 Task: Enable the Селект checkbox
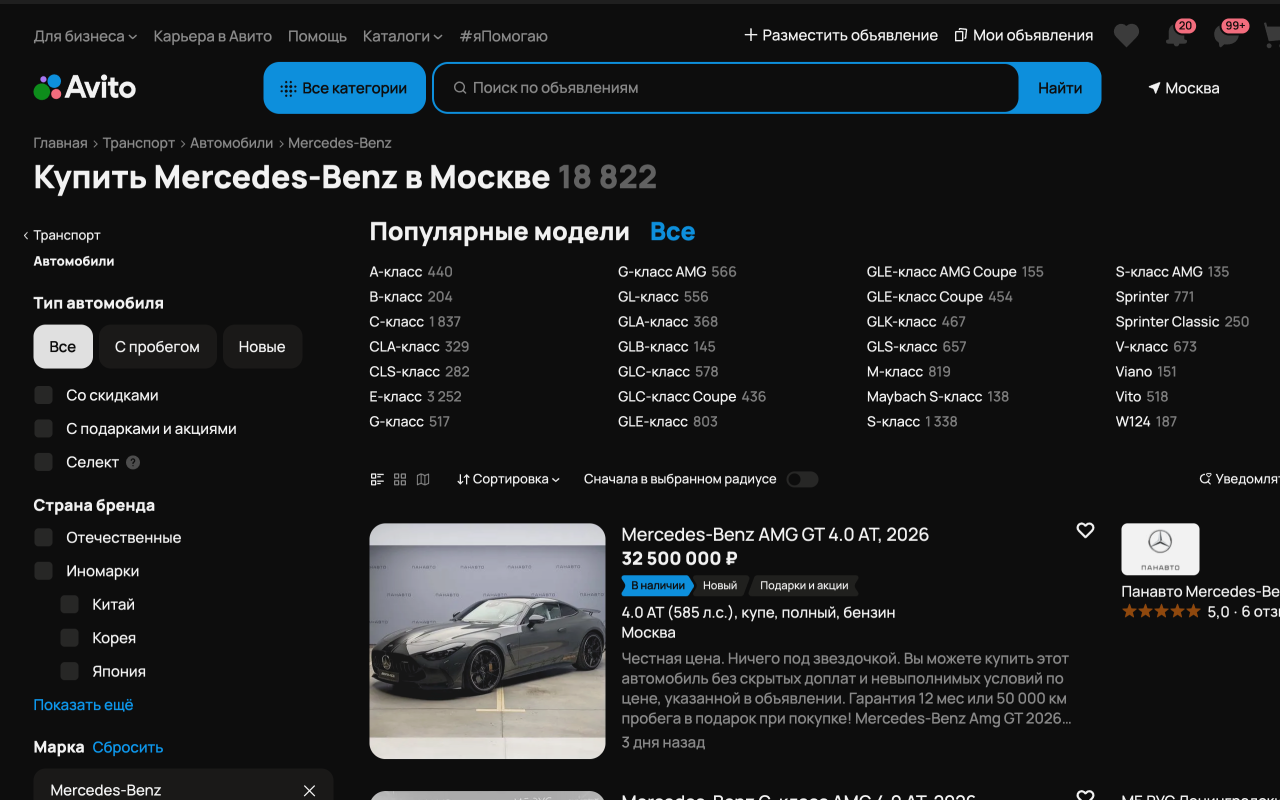[x=43, y=462]
